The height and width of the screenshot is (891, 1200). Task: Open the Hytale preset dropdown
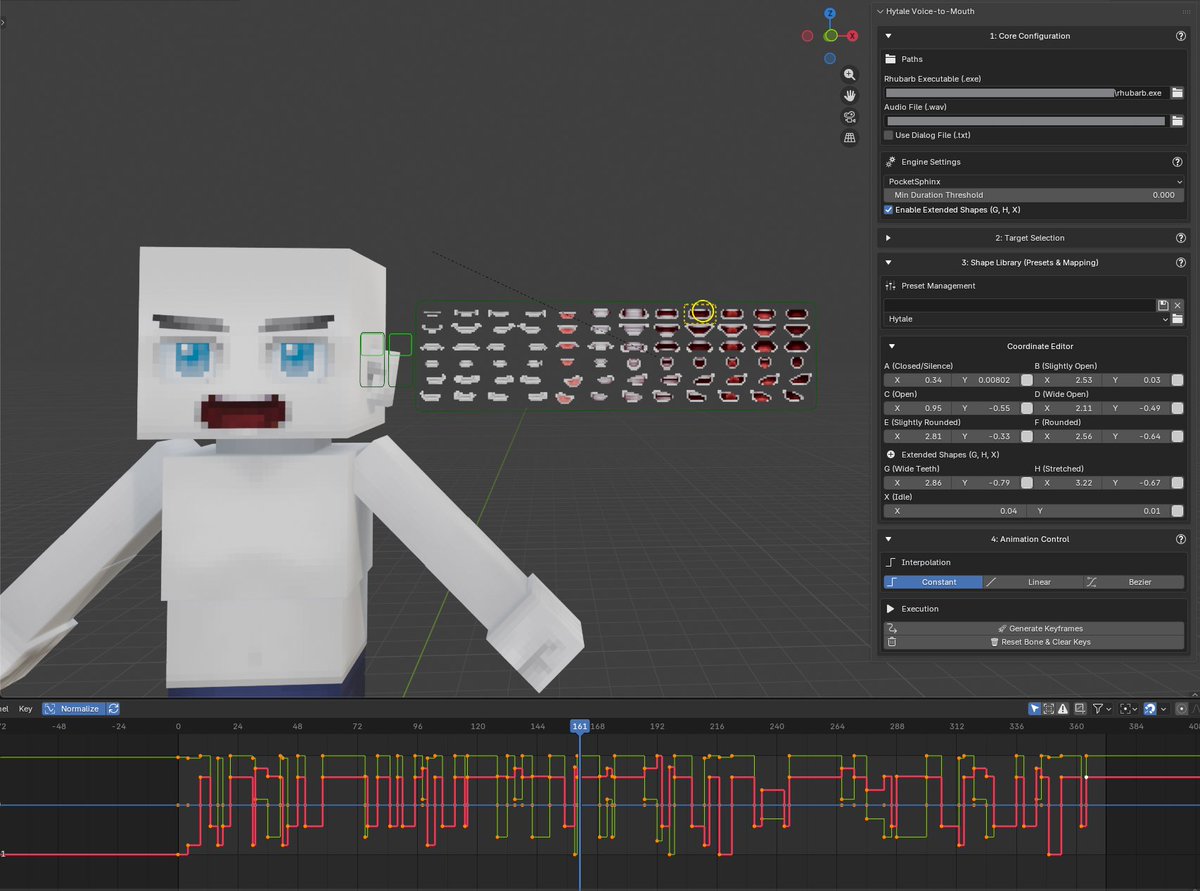[1026, 319]
